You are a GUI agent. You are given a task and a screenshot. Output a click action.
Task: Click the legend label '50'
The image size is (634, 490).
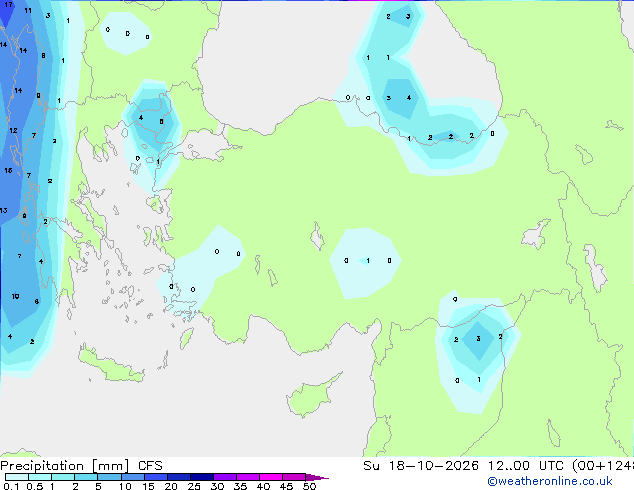[x=309, y=486]
